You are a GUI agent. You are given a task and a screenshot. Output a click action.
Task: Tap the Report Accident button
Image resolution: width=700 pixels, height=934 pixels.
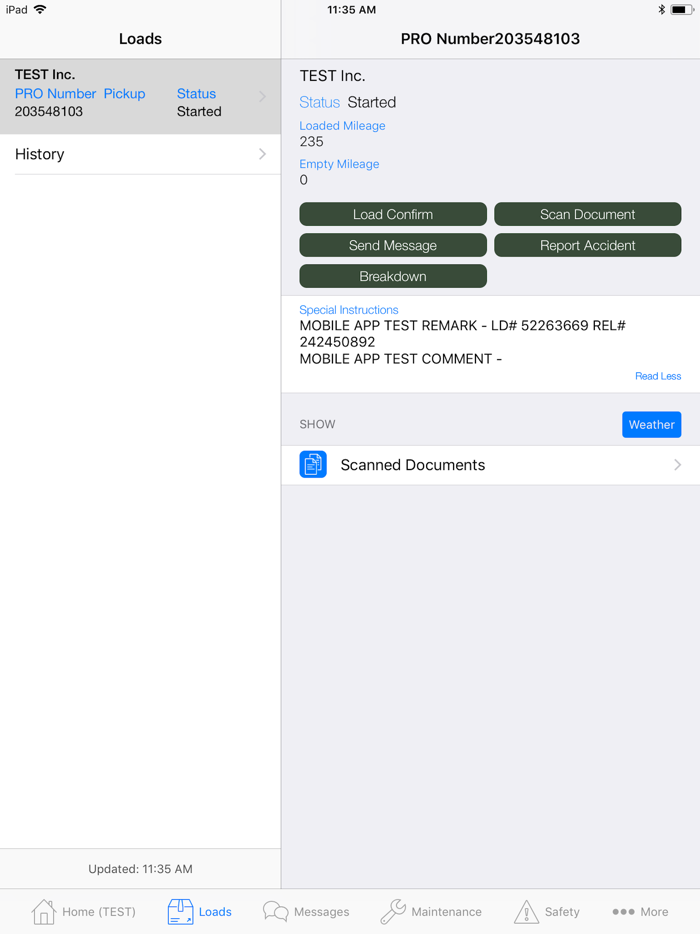pyautogui.click(x=587, y=245)
